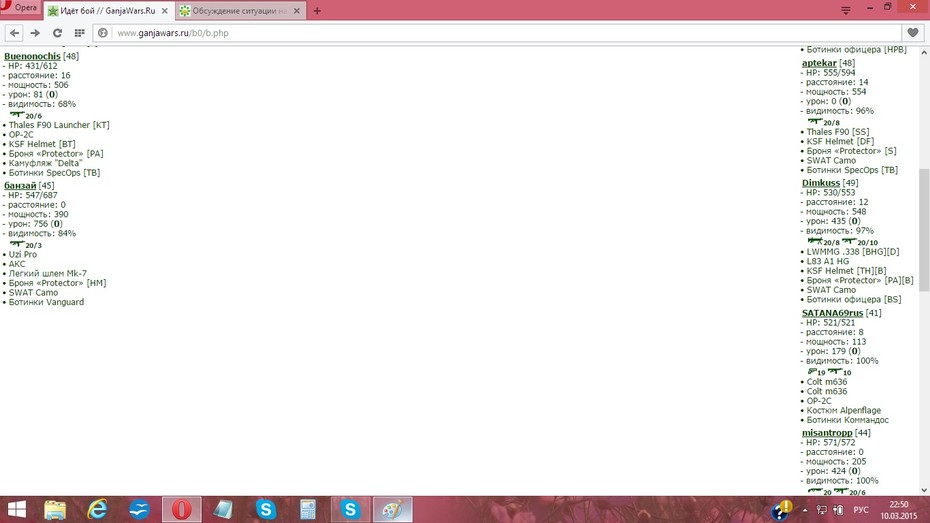Select 'Uzi Pro' item under банзай
This screenshot has height=523, width=930.
(x=23, y=254)
